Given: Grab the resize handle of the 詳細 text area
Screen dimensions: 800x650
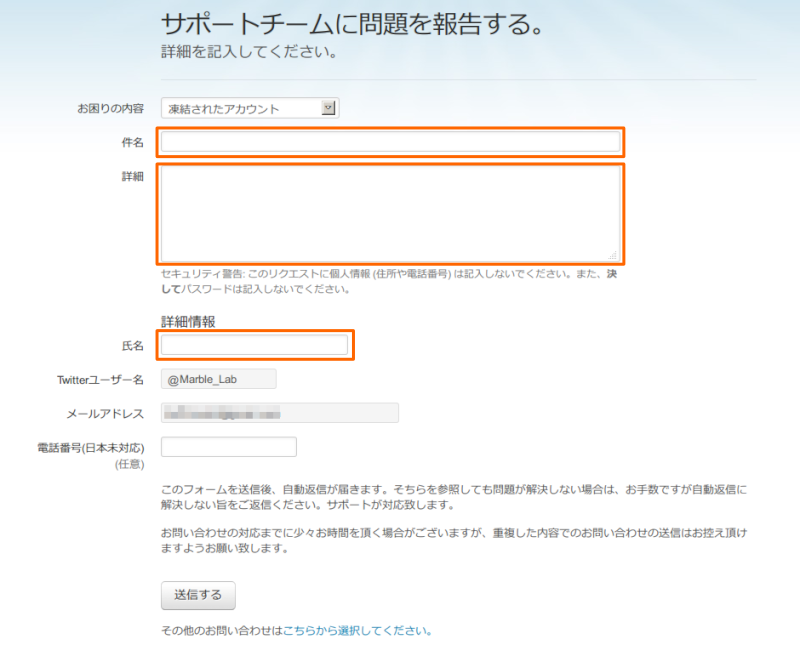Looking at the screenshot, I should click(613, 254).
